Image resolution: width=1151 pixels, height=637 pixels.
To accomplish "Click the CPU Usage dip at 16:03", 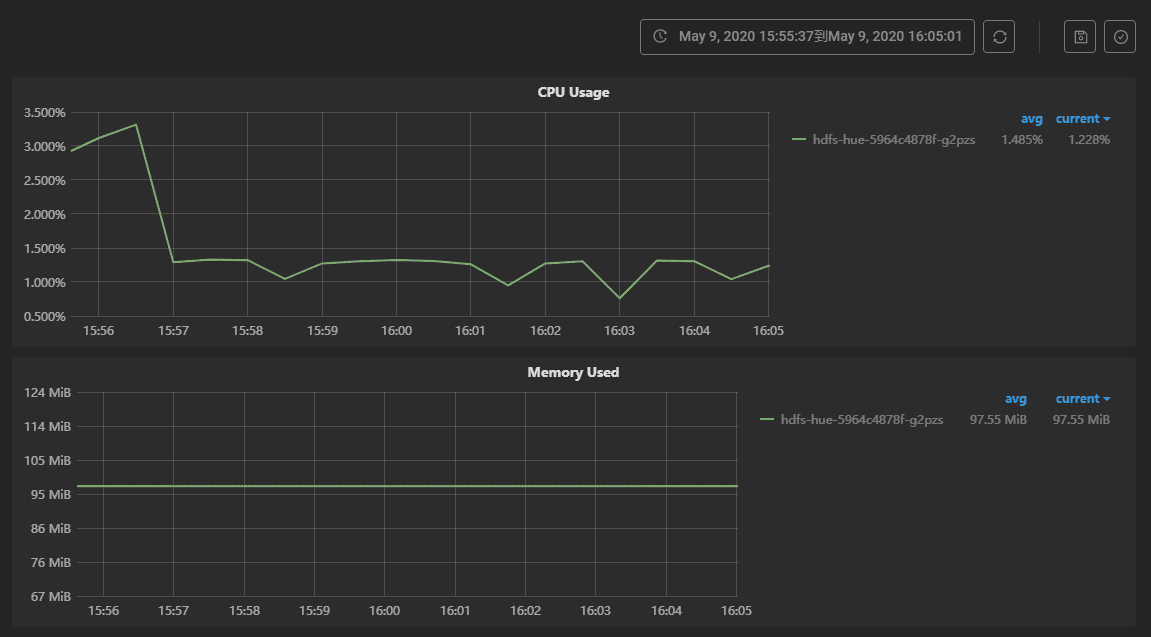I will 620,298.
